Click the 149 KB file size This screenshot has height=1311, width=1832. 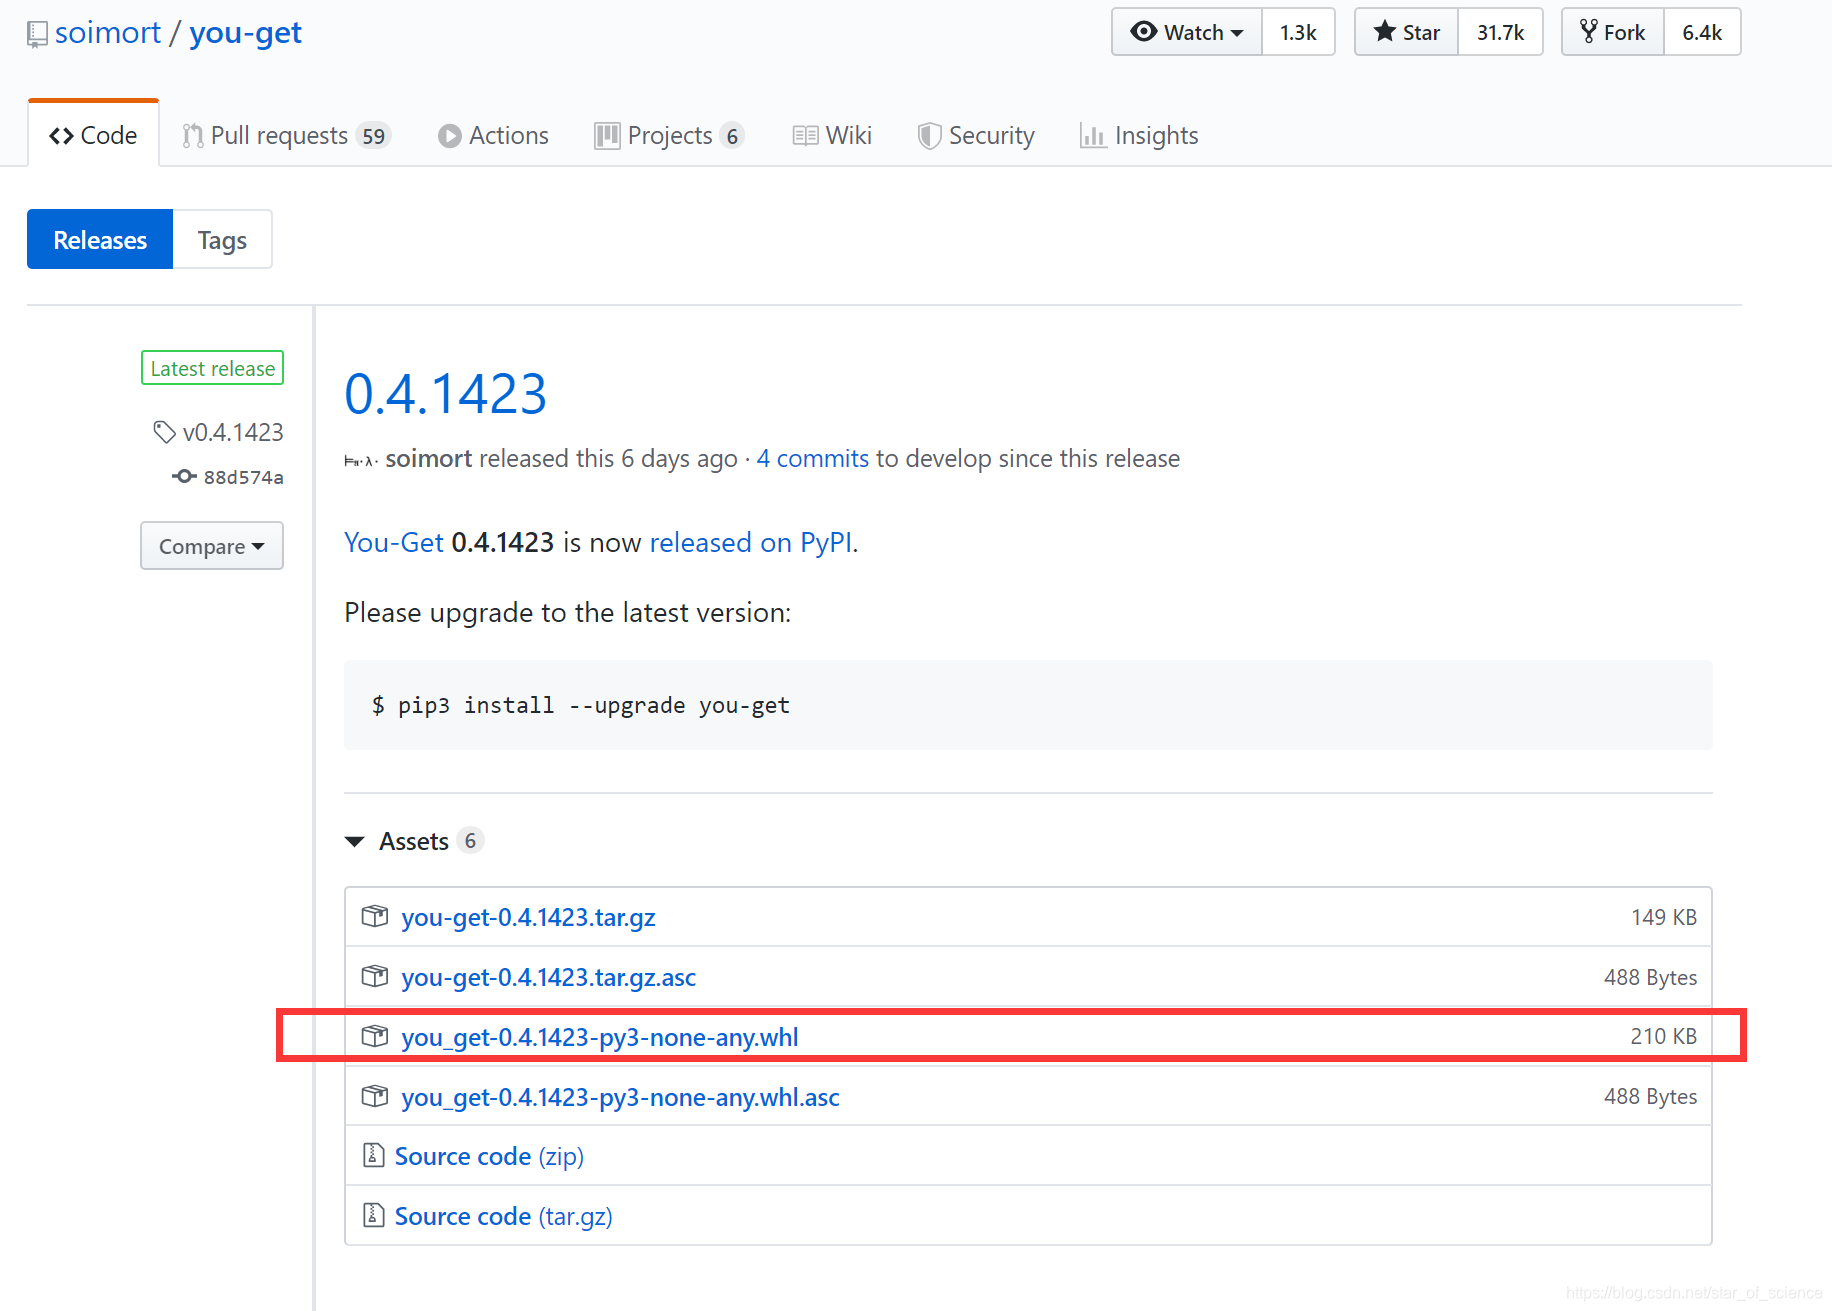[1663, 917]
